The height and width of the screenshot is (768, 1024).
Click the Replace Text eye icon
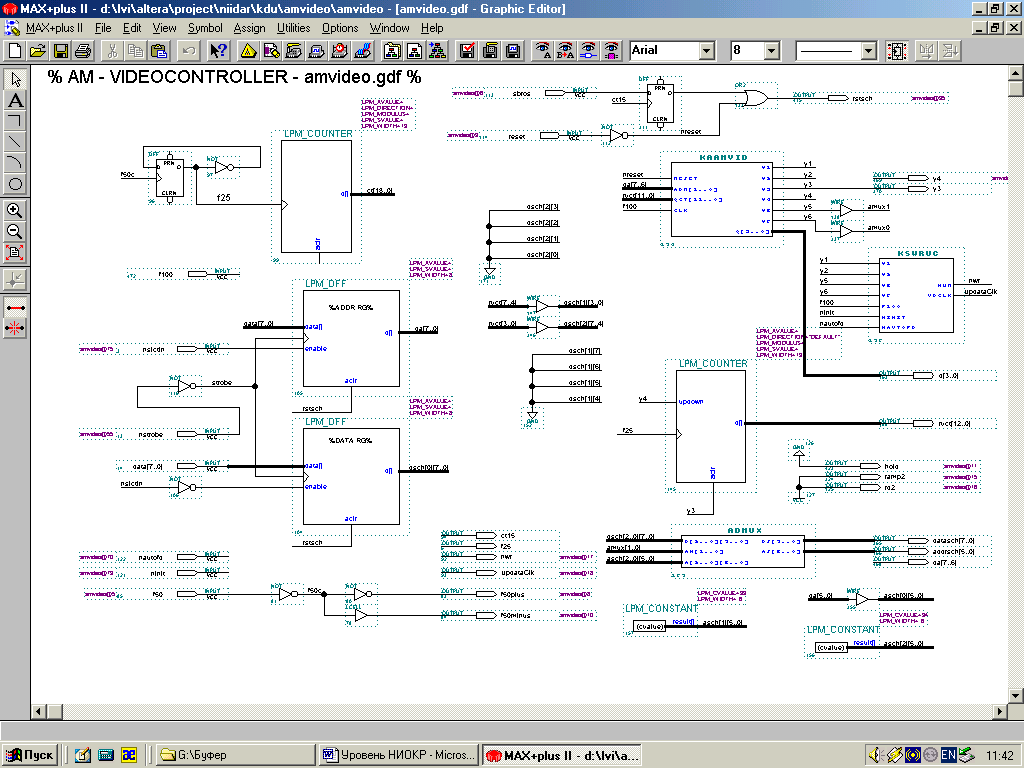[565, 50]
